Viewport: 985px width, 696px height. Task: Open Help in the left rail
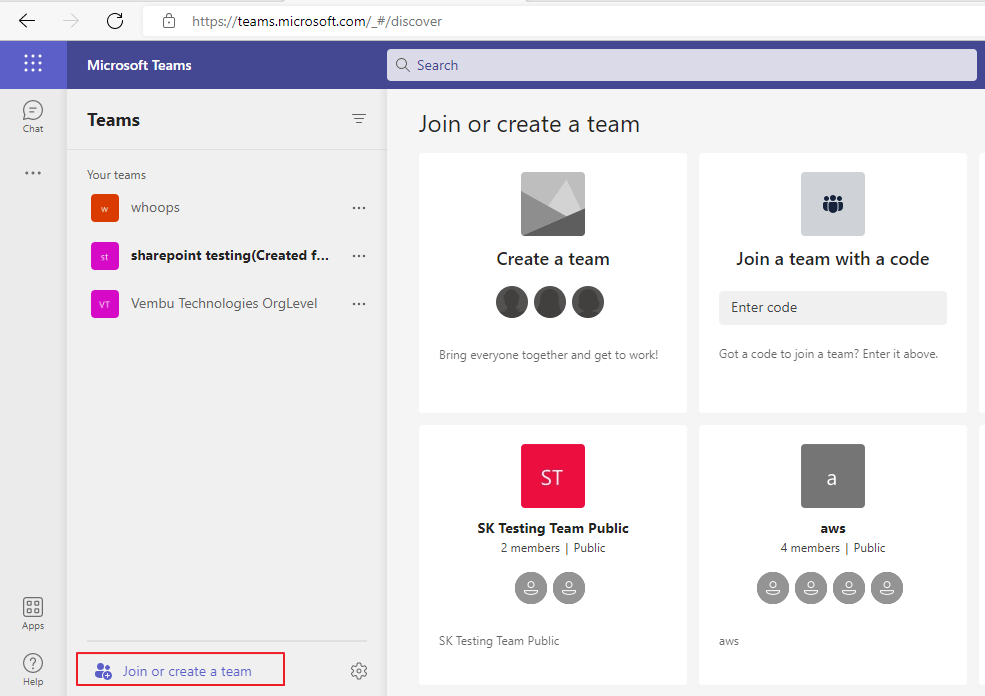33,670
